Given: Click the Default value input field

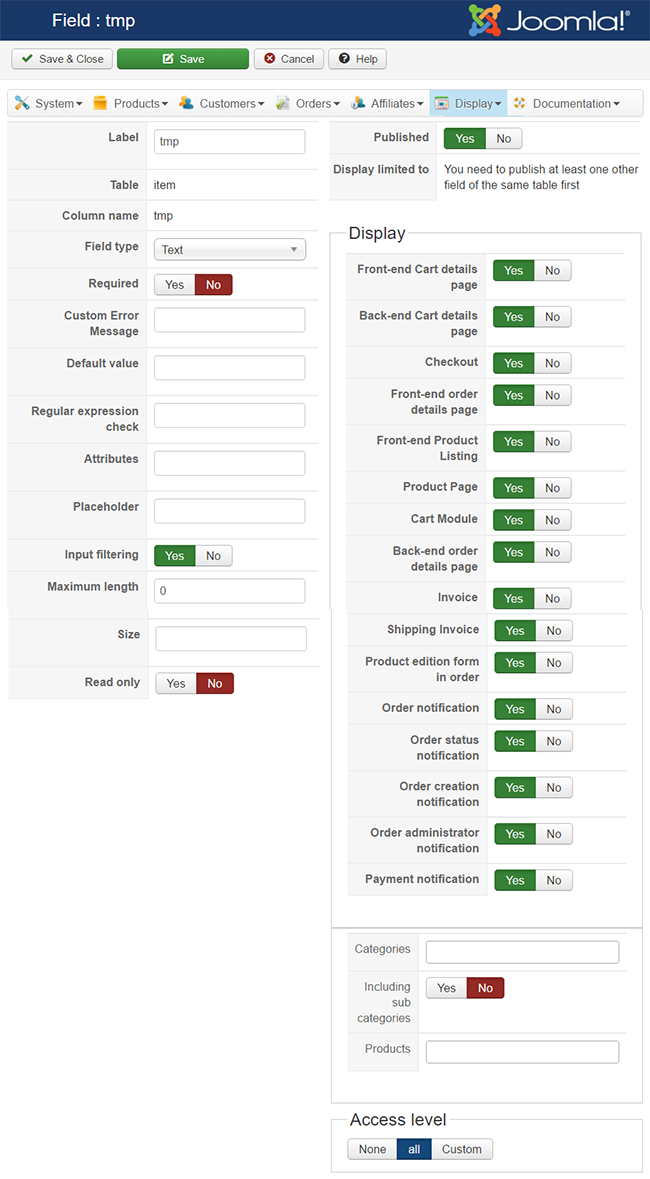Looking at the screenshot, I should coord(229,368).
